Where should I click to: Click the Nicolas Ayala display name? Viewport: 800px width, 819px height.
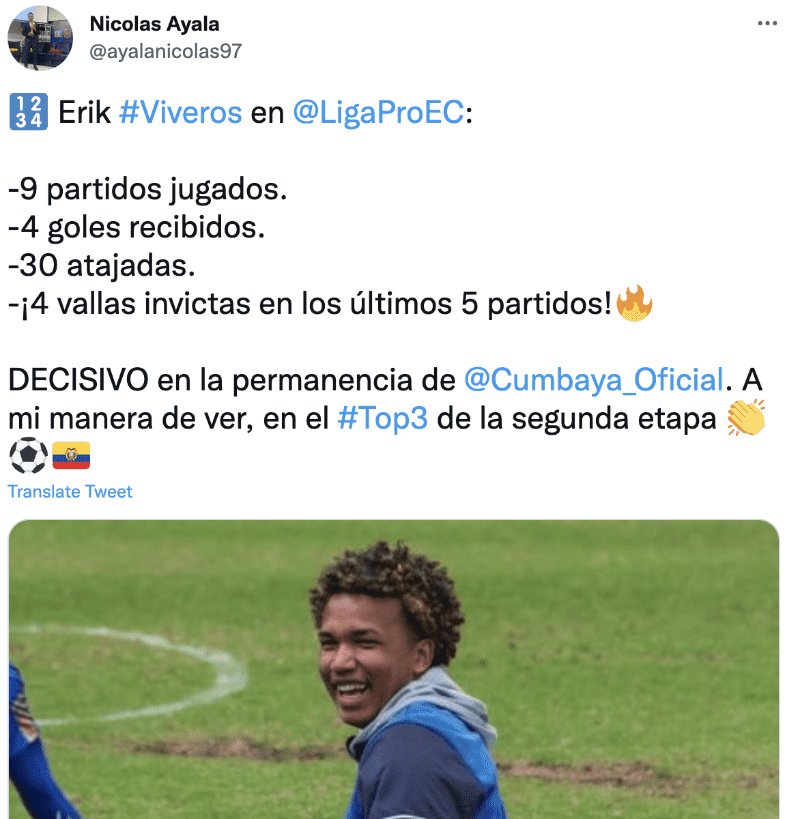coord(155,24)
